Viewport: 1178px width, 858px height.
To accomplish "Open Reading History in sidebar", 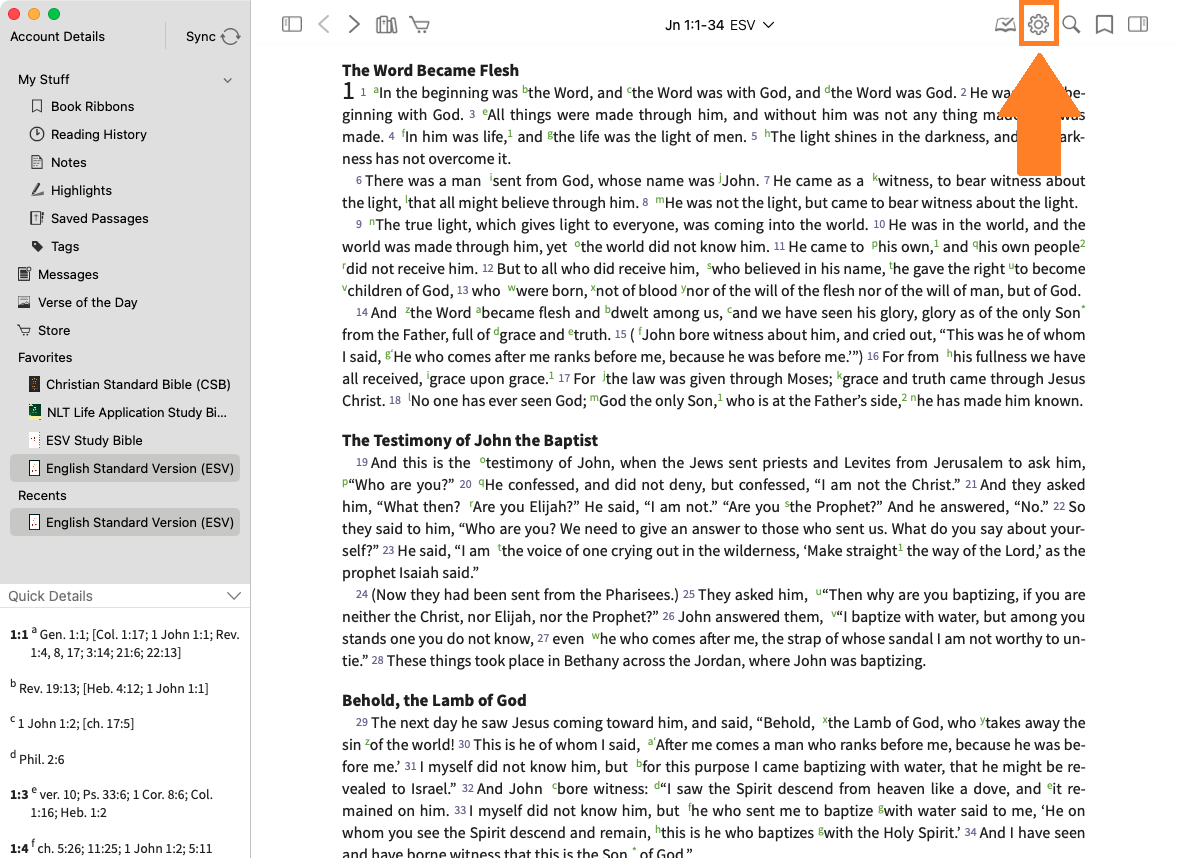I will [98, 134].
